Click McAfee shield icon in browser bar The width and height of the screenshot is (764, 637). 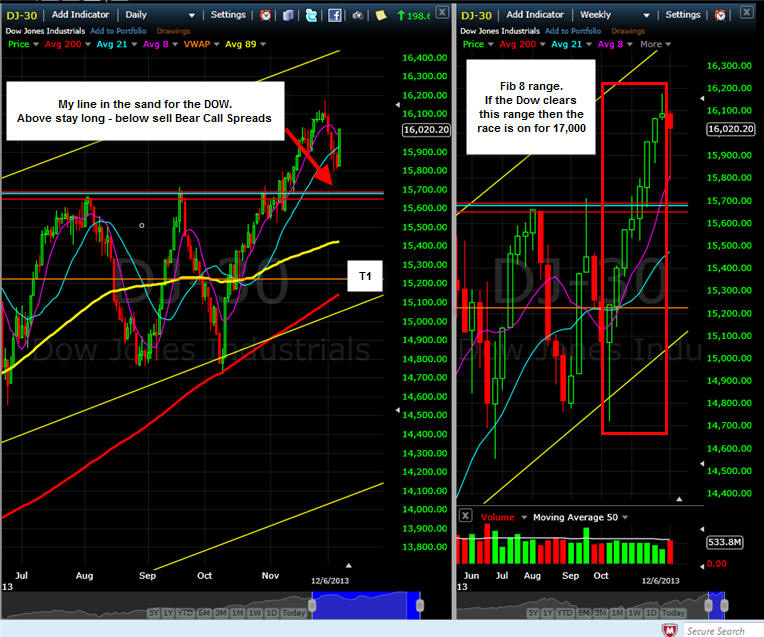(x=670, y=630)
